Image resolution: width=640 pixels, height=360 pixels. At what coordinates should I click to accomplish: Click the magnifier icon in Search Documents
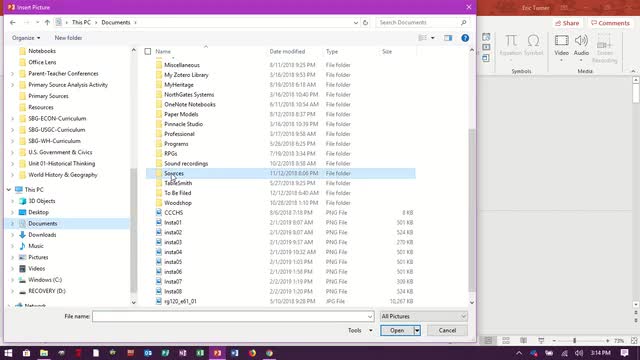click(464, 22)
